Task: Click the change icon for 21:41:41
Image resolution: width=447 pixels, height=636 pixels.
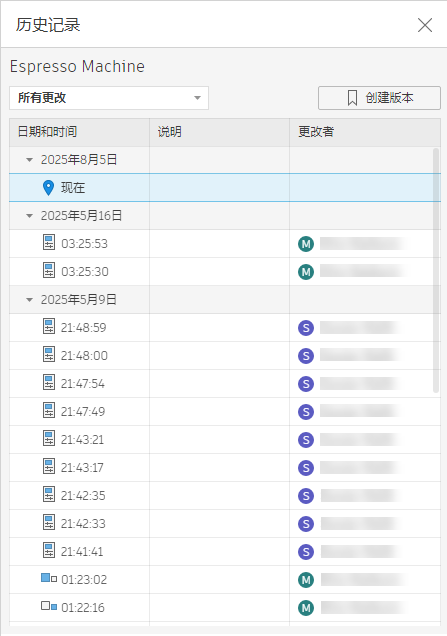Action: (x=49, y=550)
